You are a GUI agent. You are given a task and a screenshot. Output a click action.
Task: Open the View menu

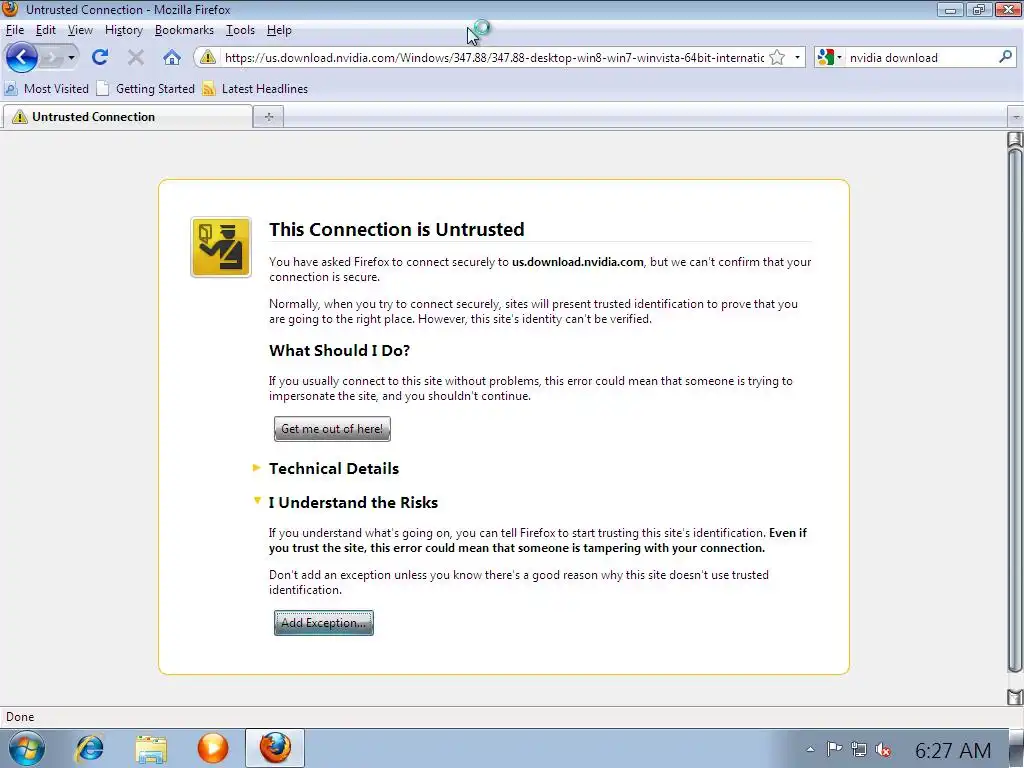click(80, 30)
